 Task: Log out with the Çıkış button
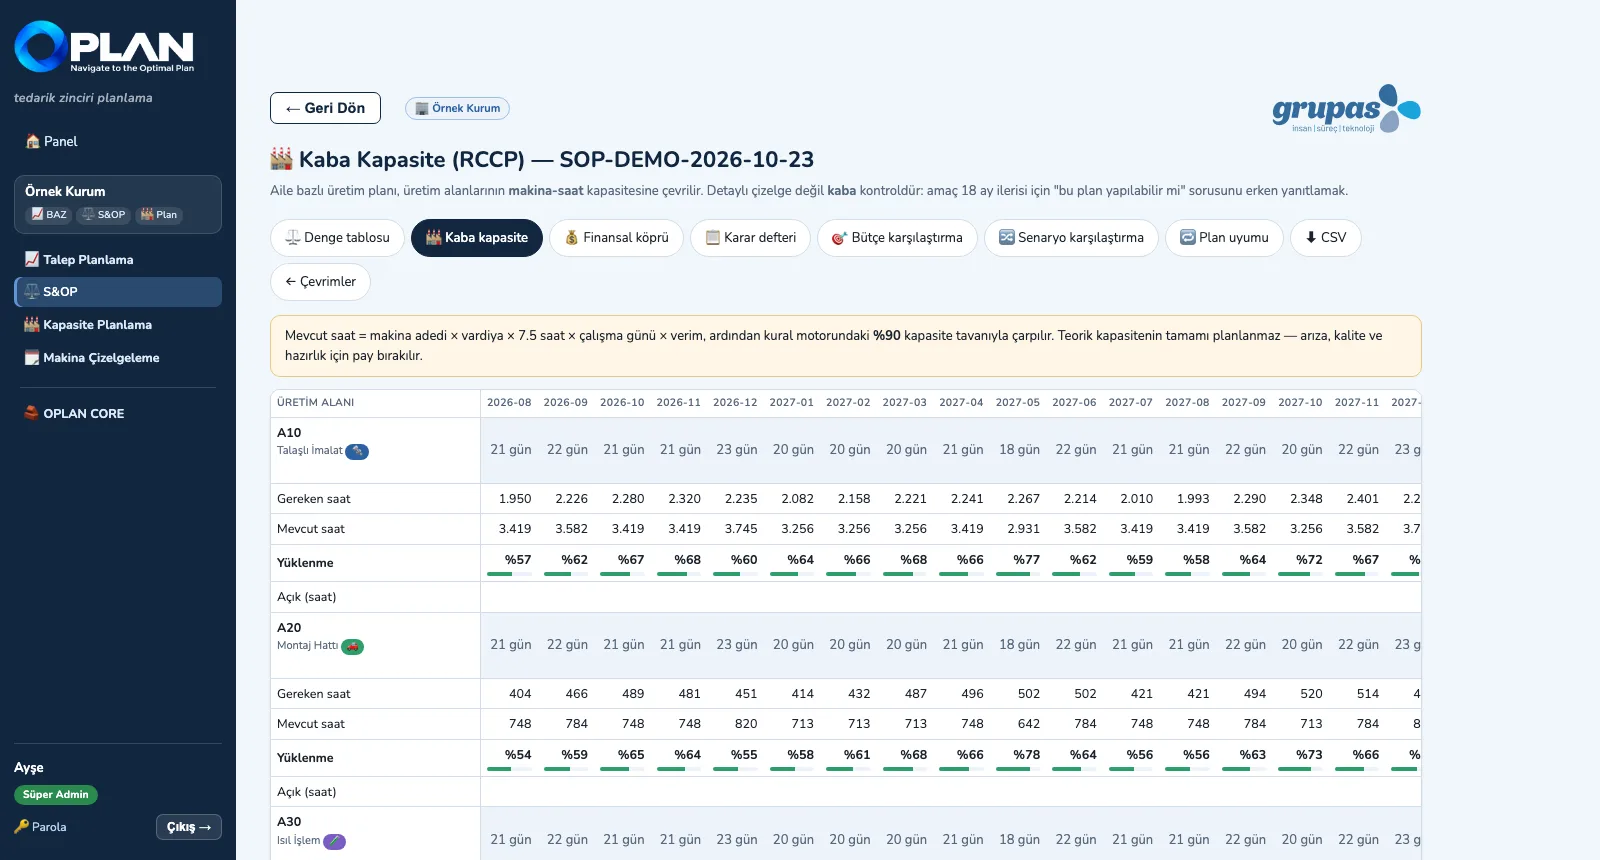coord(189,827)
